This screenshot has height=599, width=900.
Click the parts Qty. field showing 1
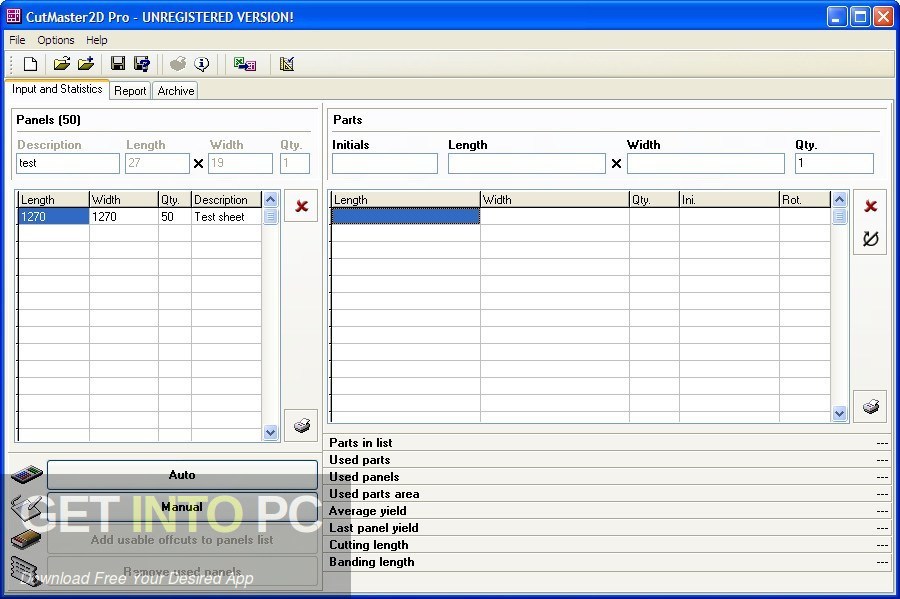click(834, 163)
